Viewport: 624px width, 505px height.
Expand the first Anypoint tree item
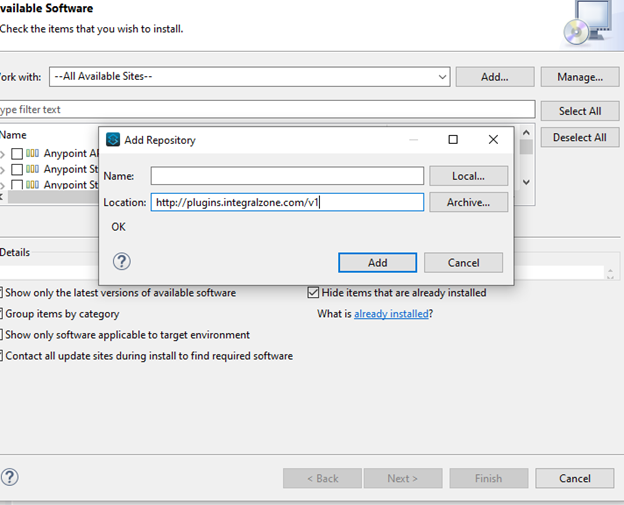[3, 154]
